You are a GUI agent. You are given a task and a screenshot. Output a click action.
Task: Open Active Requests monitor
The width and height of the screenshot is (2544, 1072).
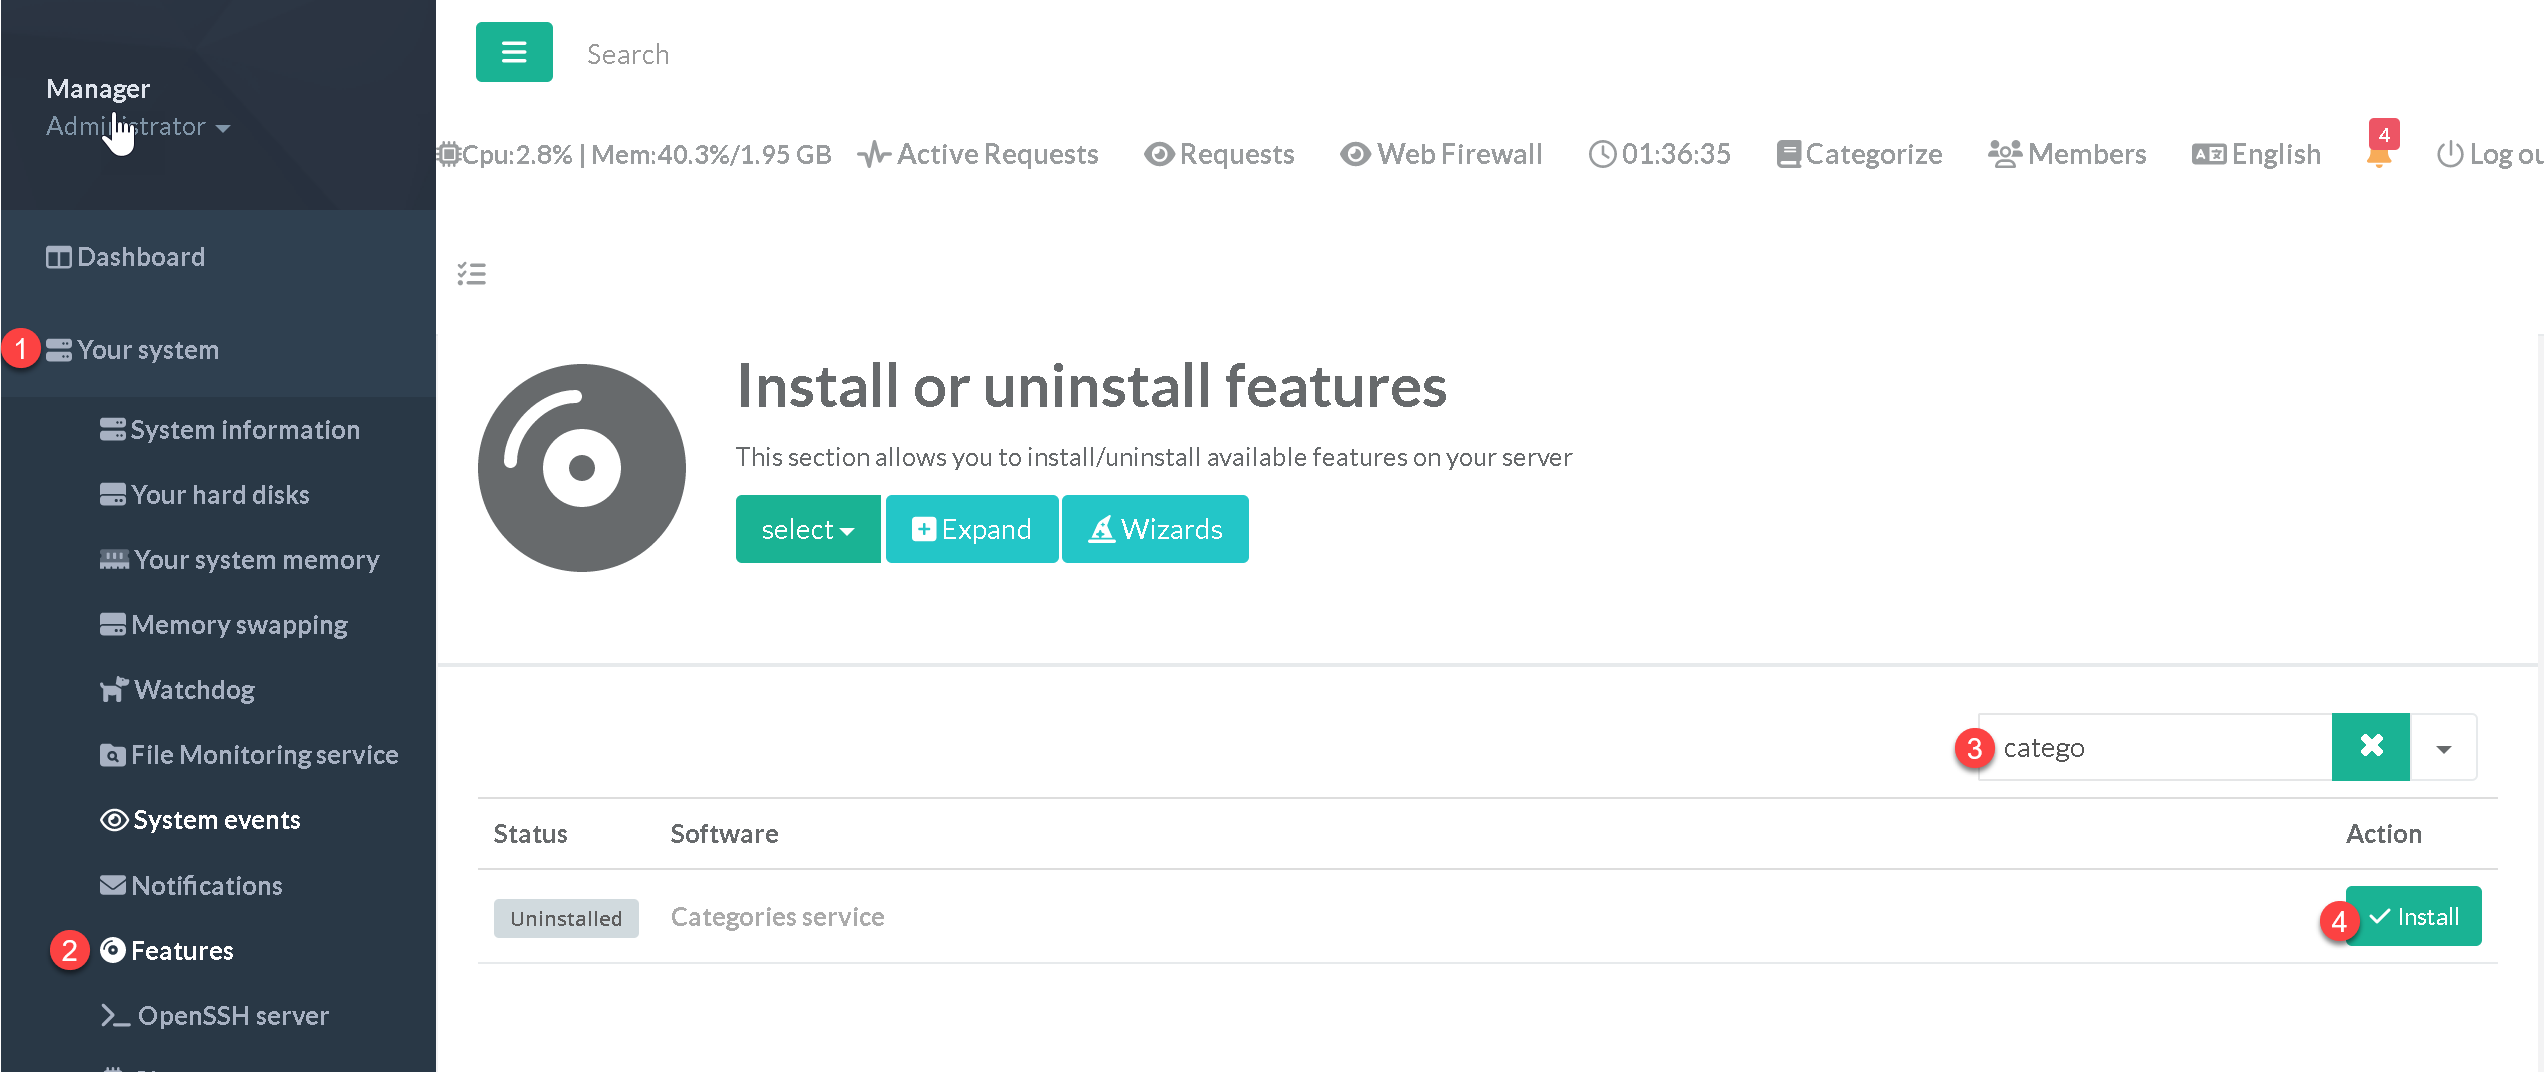[978, 154]
